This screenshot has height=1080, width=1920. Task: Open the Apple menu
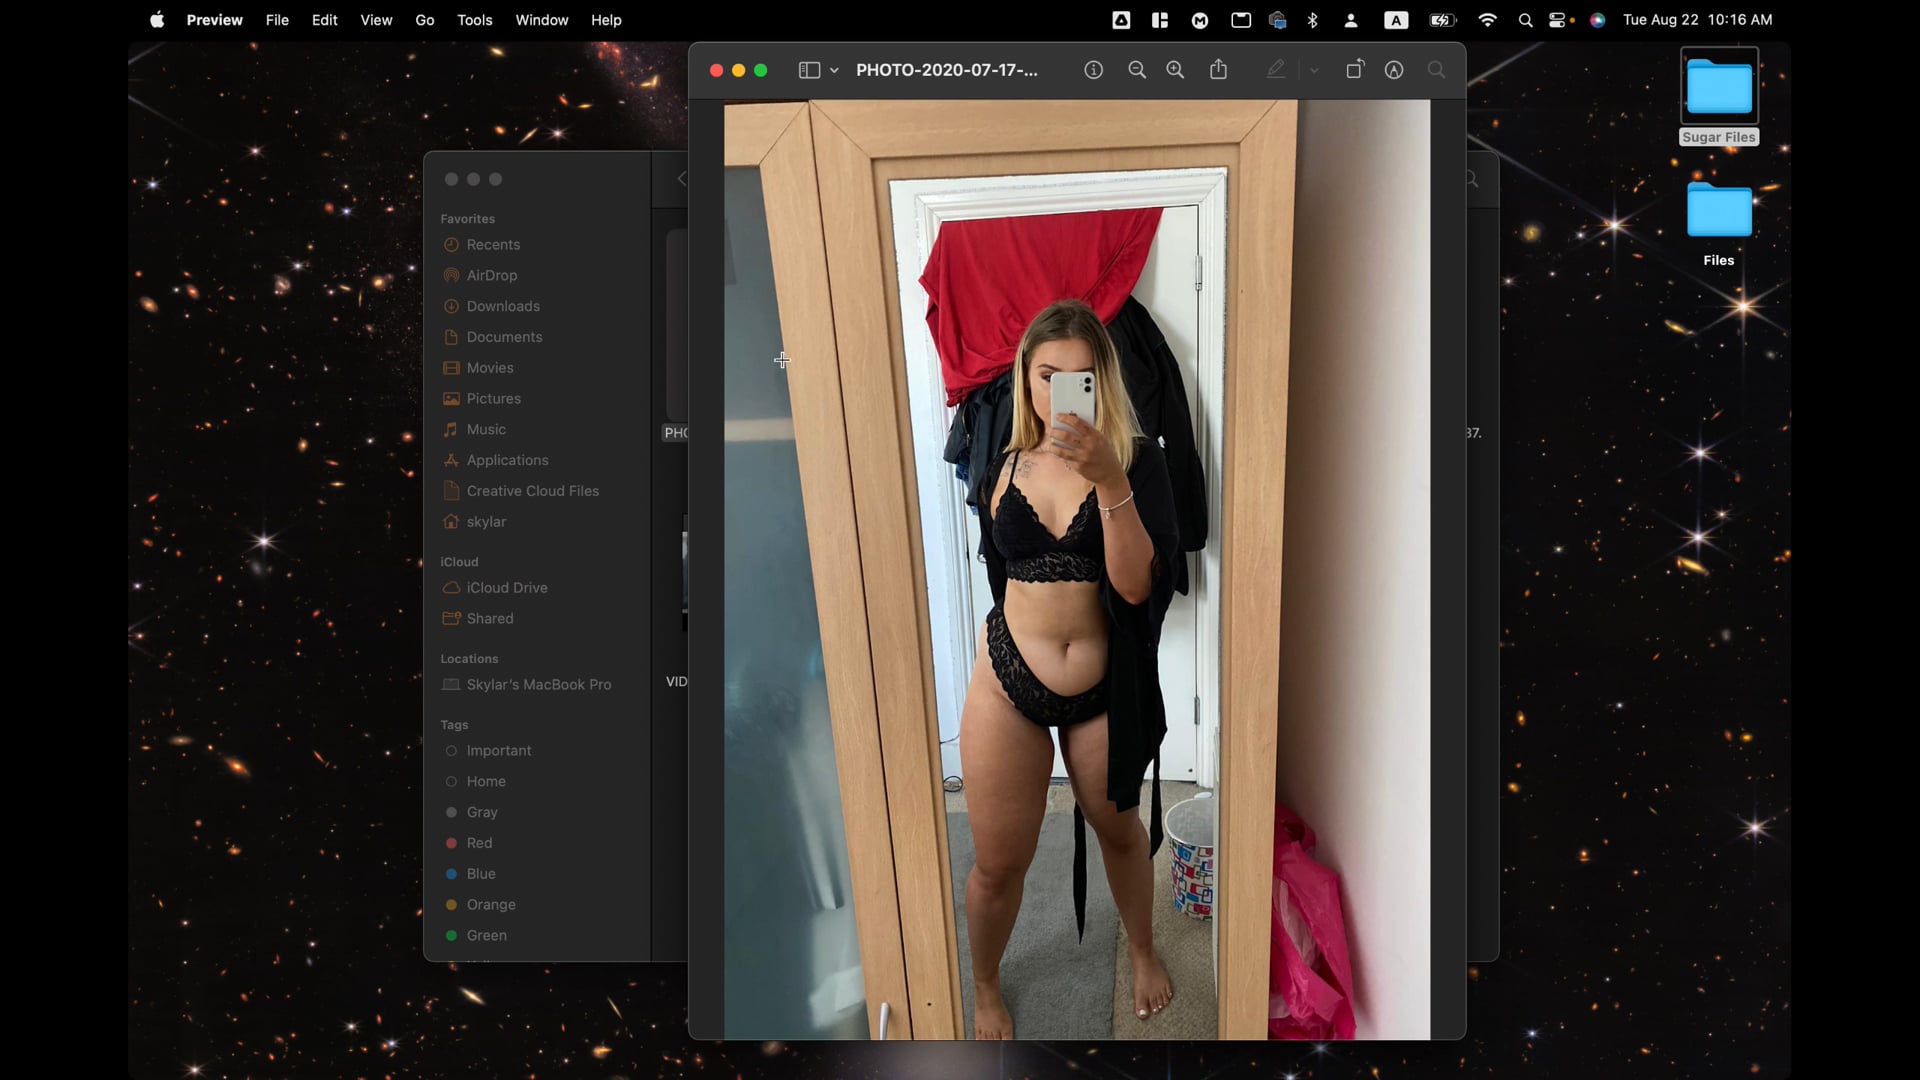pos(157,20)
